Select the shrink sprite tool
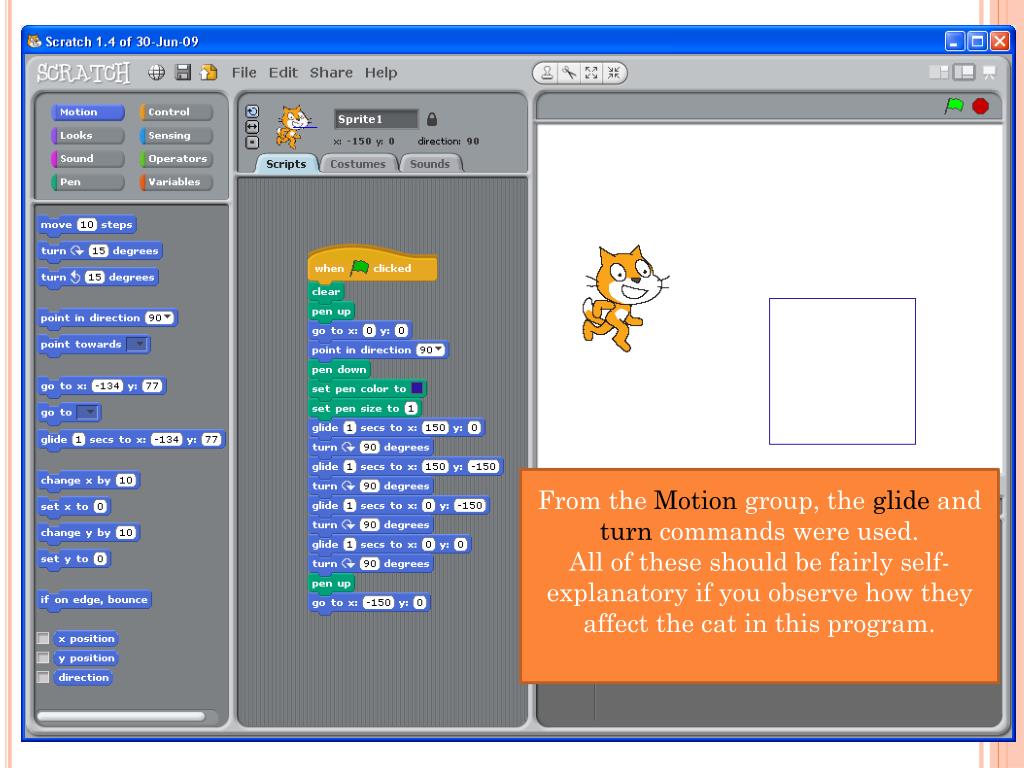The image size is (1024, 768). [613, 72]
